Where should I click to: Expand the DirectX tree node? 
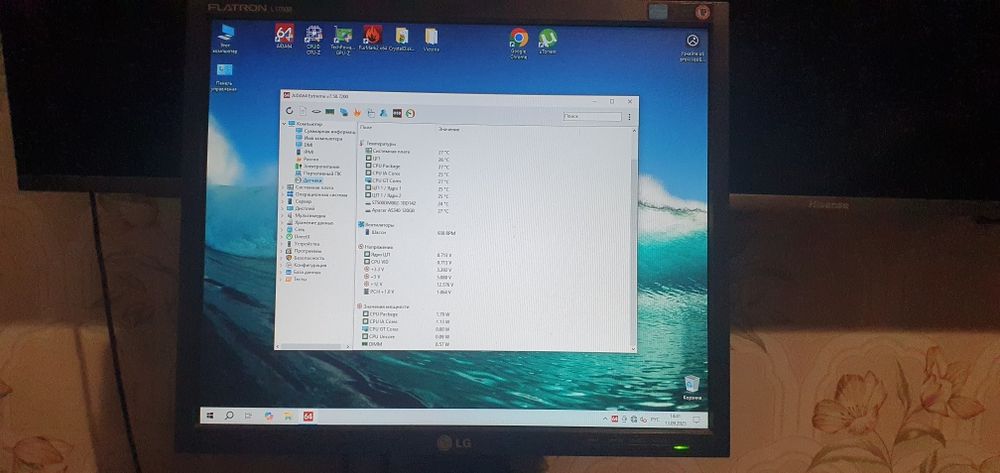(x=284, y=236)
